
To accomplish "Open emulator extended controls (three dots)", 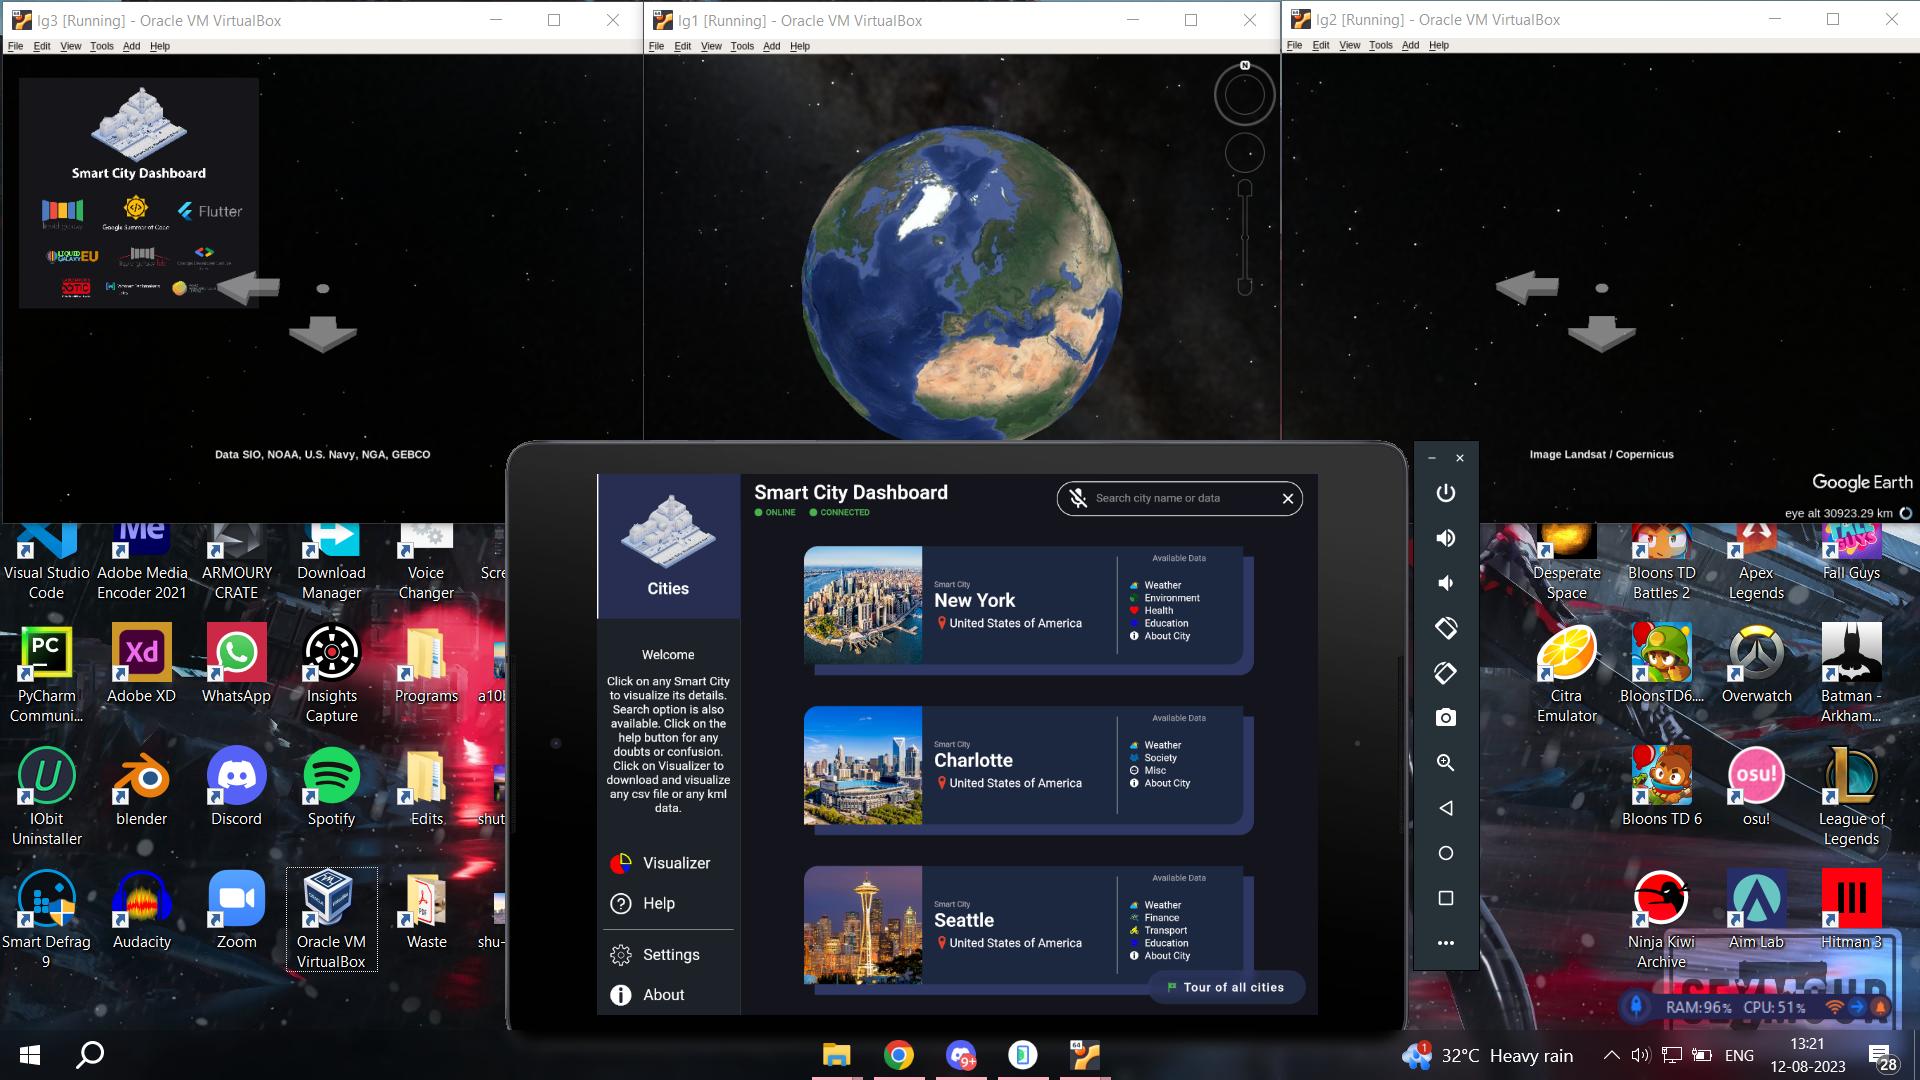I will [1446, 943].
